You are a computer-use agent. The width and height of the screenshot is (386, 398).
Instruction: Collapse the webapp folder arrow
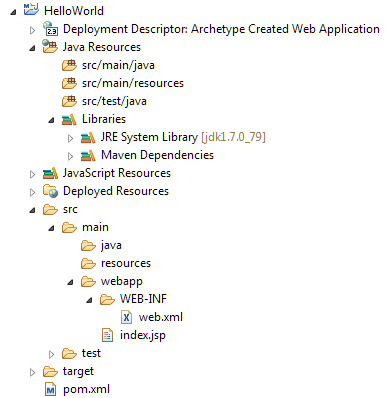pyautogui.click(x=70, y=283)
